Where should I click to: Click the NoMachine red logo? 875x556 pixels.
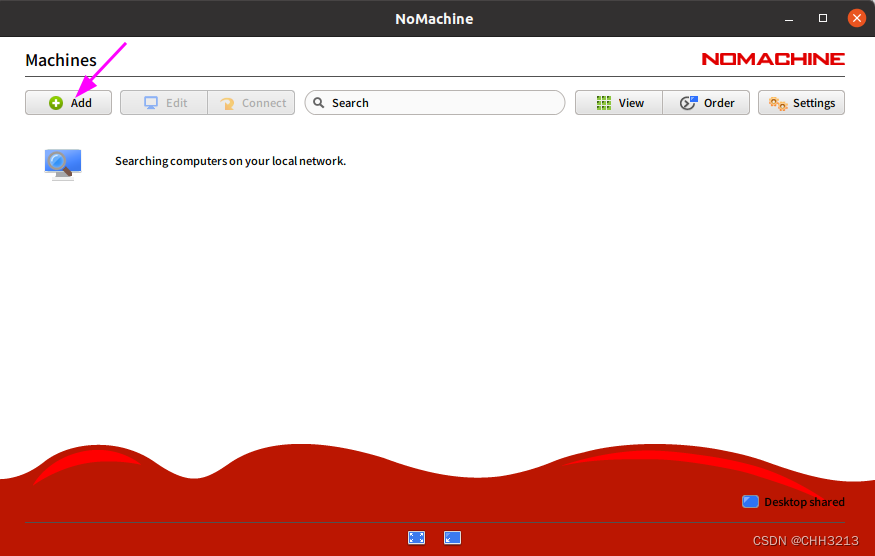click(x=773, y=59)
